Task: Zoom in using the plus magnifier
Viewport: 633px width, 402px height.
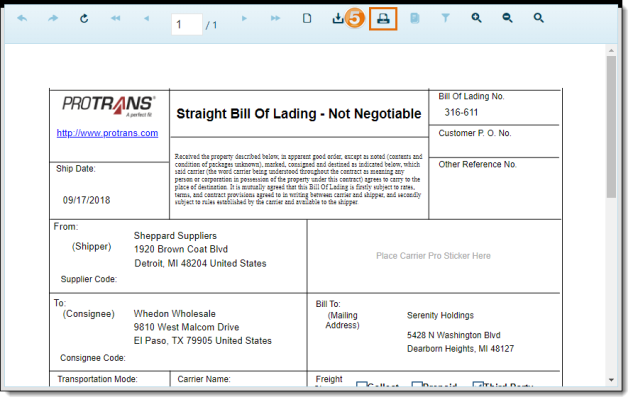Action: click(x=477, y=19)
